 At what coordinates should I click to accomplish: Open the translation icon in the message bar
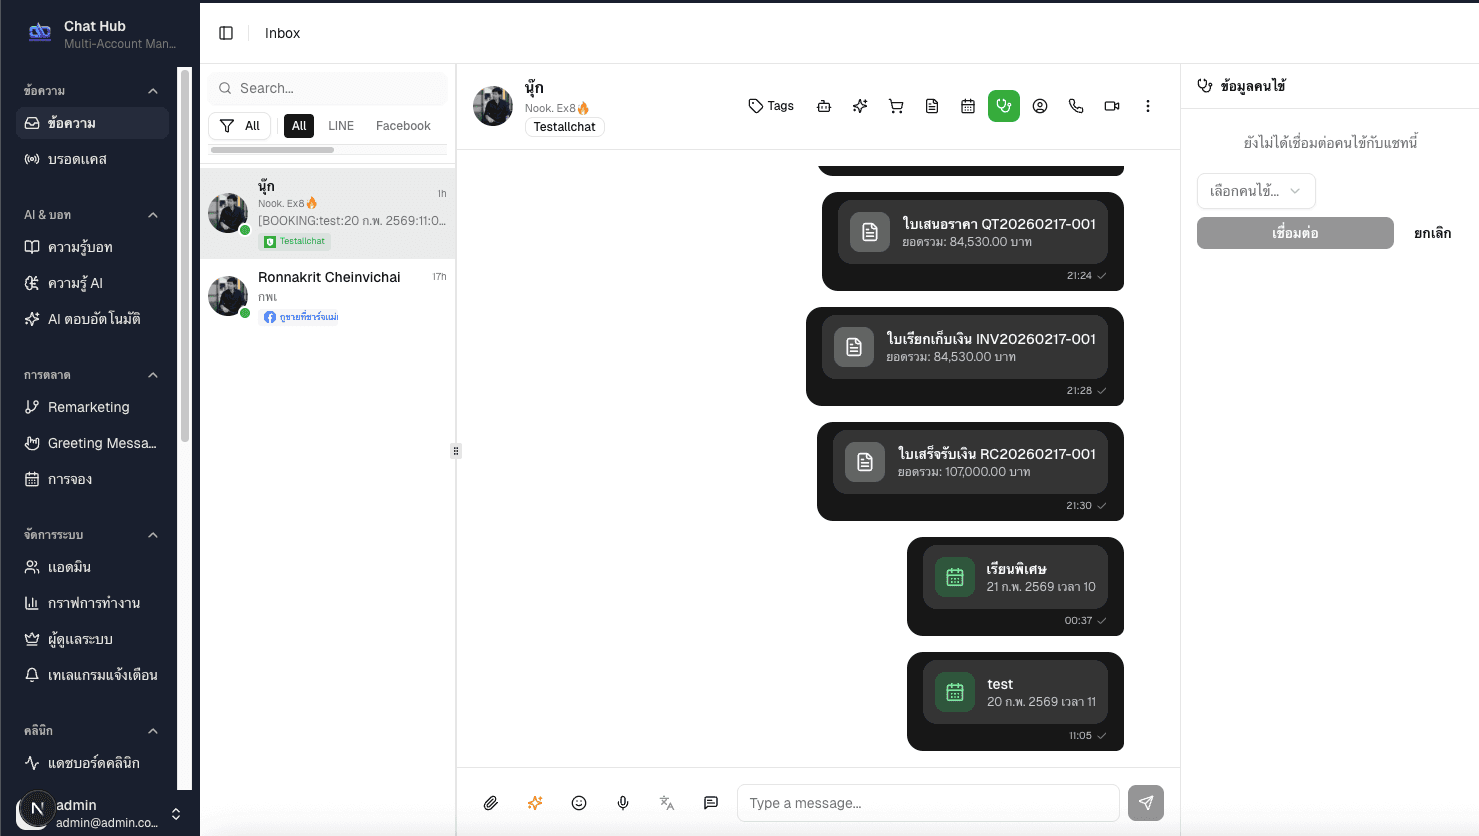coord(666,803)
